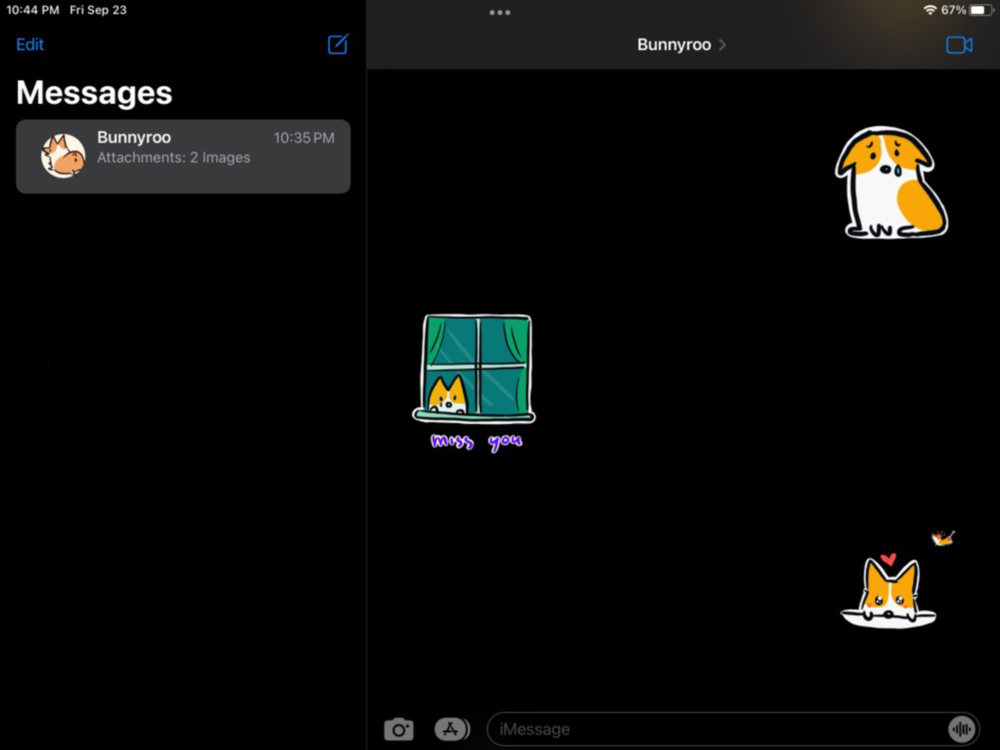Expand Bunnyroo contact details chevron

pos(722,45)
